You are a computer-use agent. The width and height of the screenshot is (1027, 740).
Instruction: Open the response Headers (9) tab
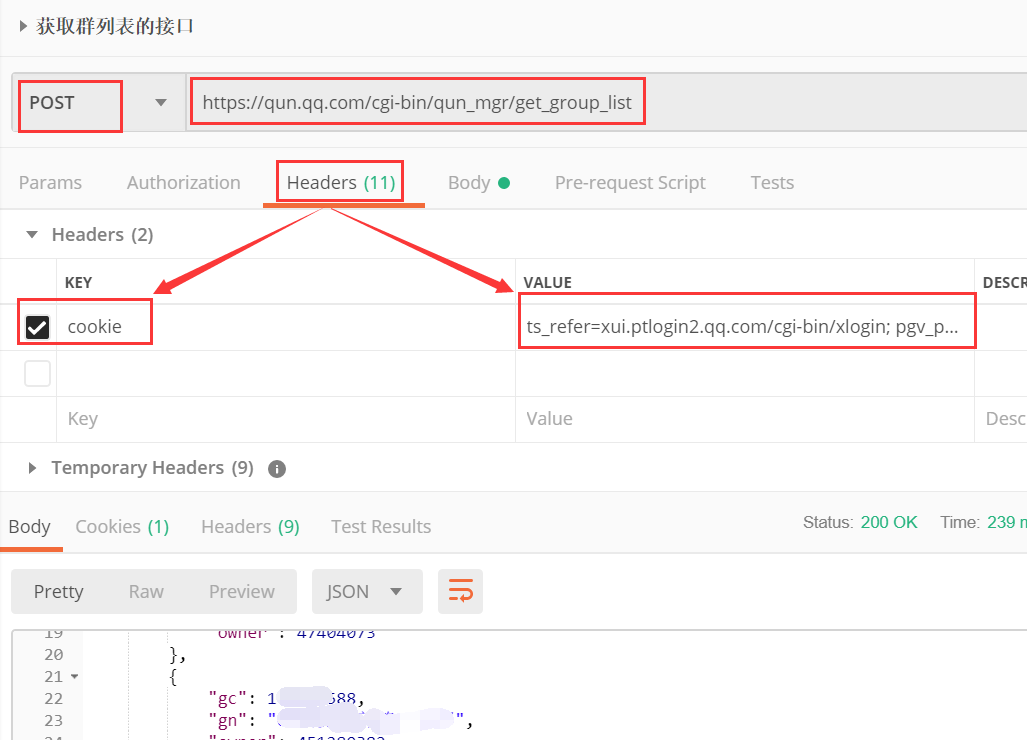click(250, 527)
